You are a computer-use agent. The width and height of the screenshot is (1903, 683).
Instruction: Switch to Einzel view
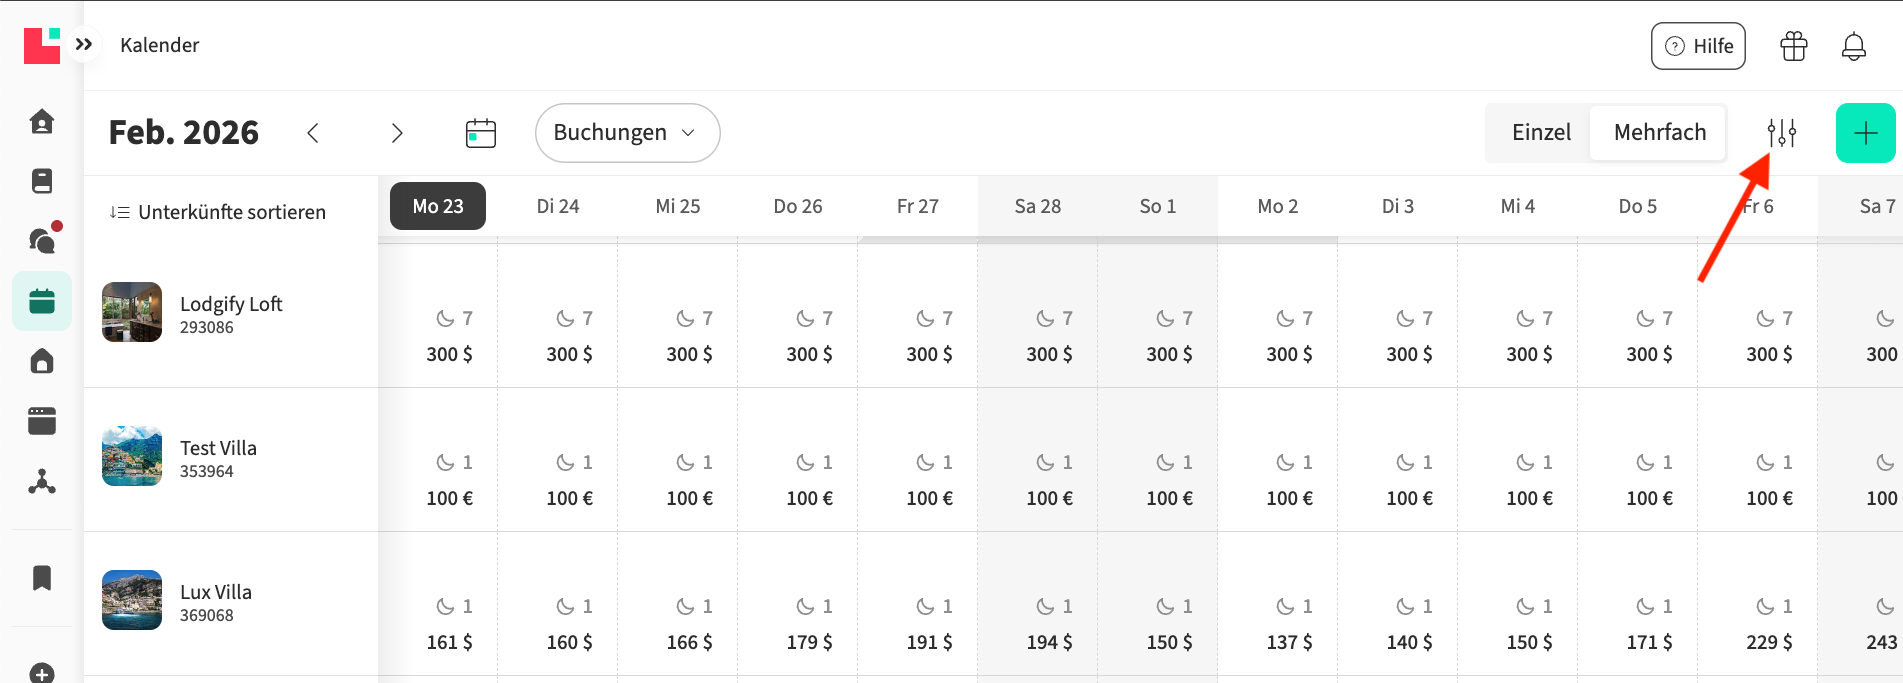[x=1540, y=133]
